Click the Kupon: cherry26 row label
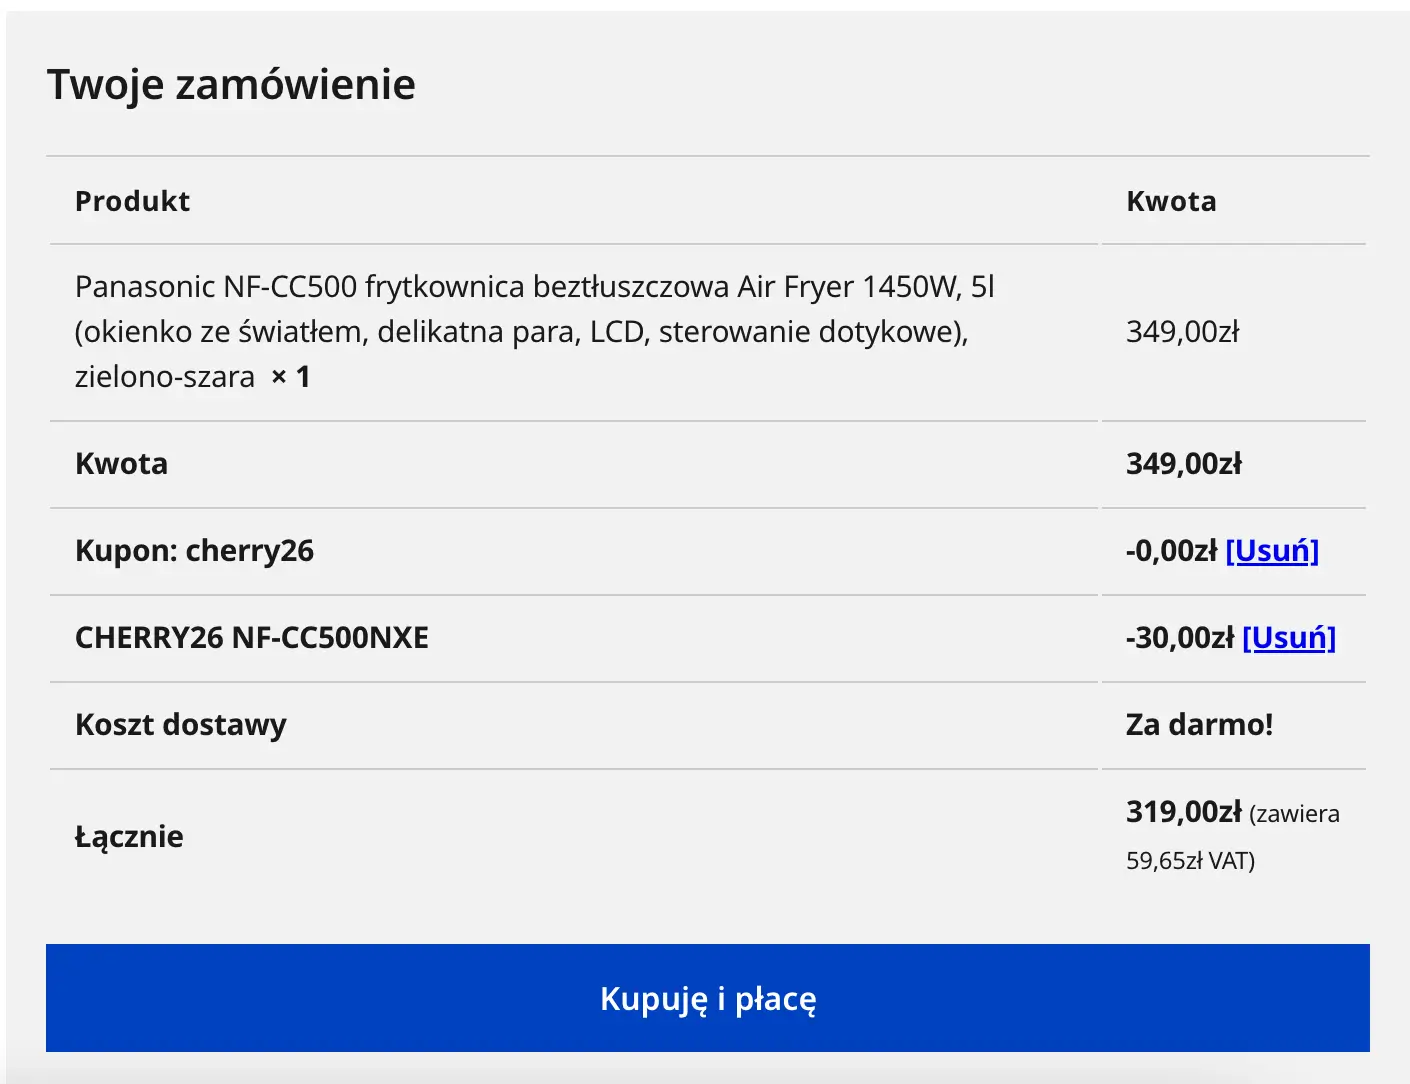Screen dimensions: 1410x1084 coord(194,550)
